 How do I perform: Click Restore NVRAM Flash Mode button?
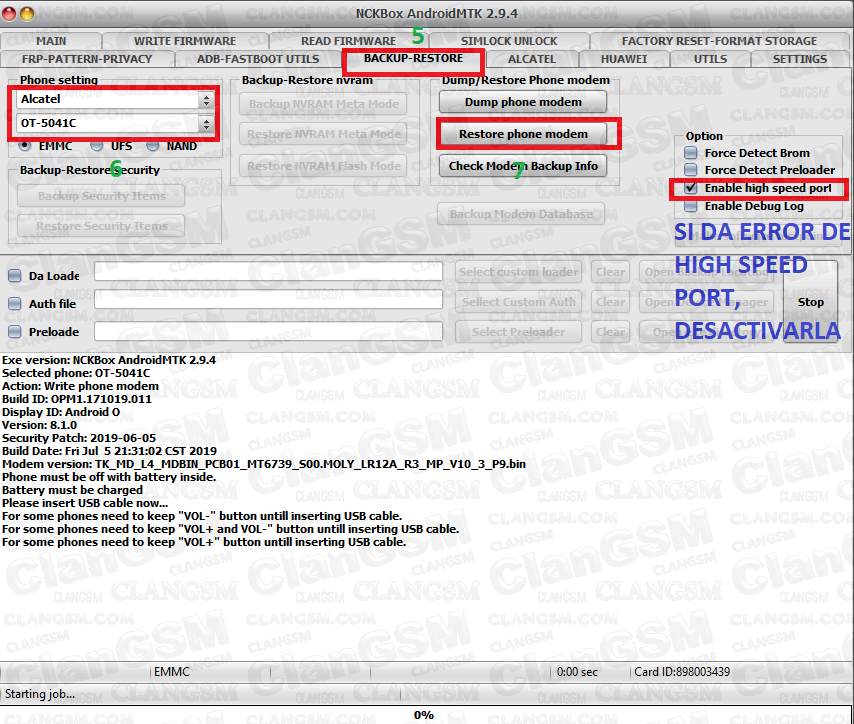324,166
